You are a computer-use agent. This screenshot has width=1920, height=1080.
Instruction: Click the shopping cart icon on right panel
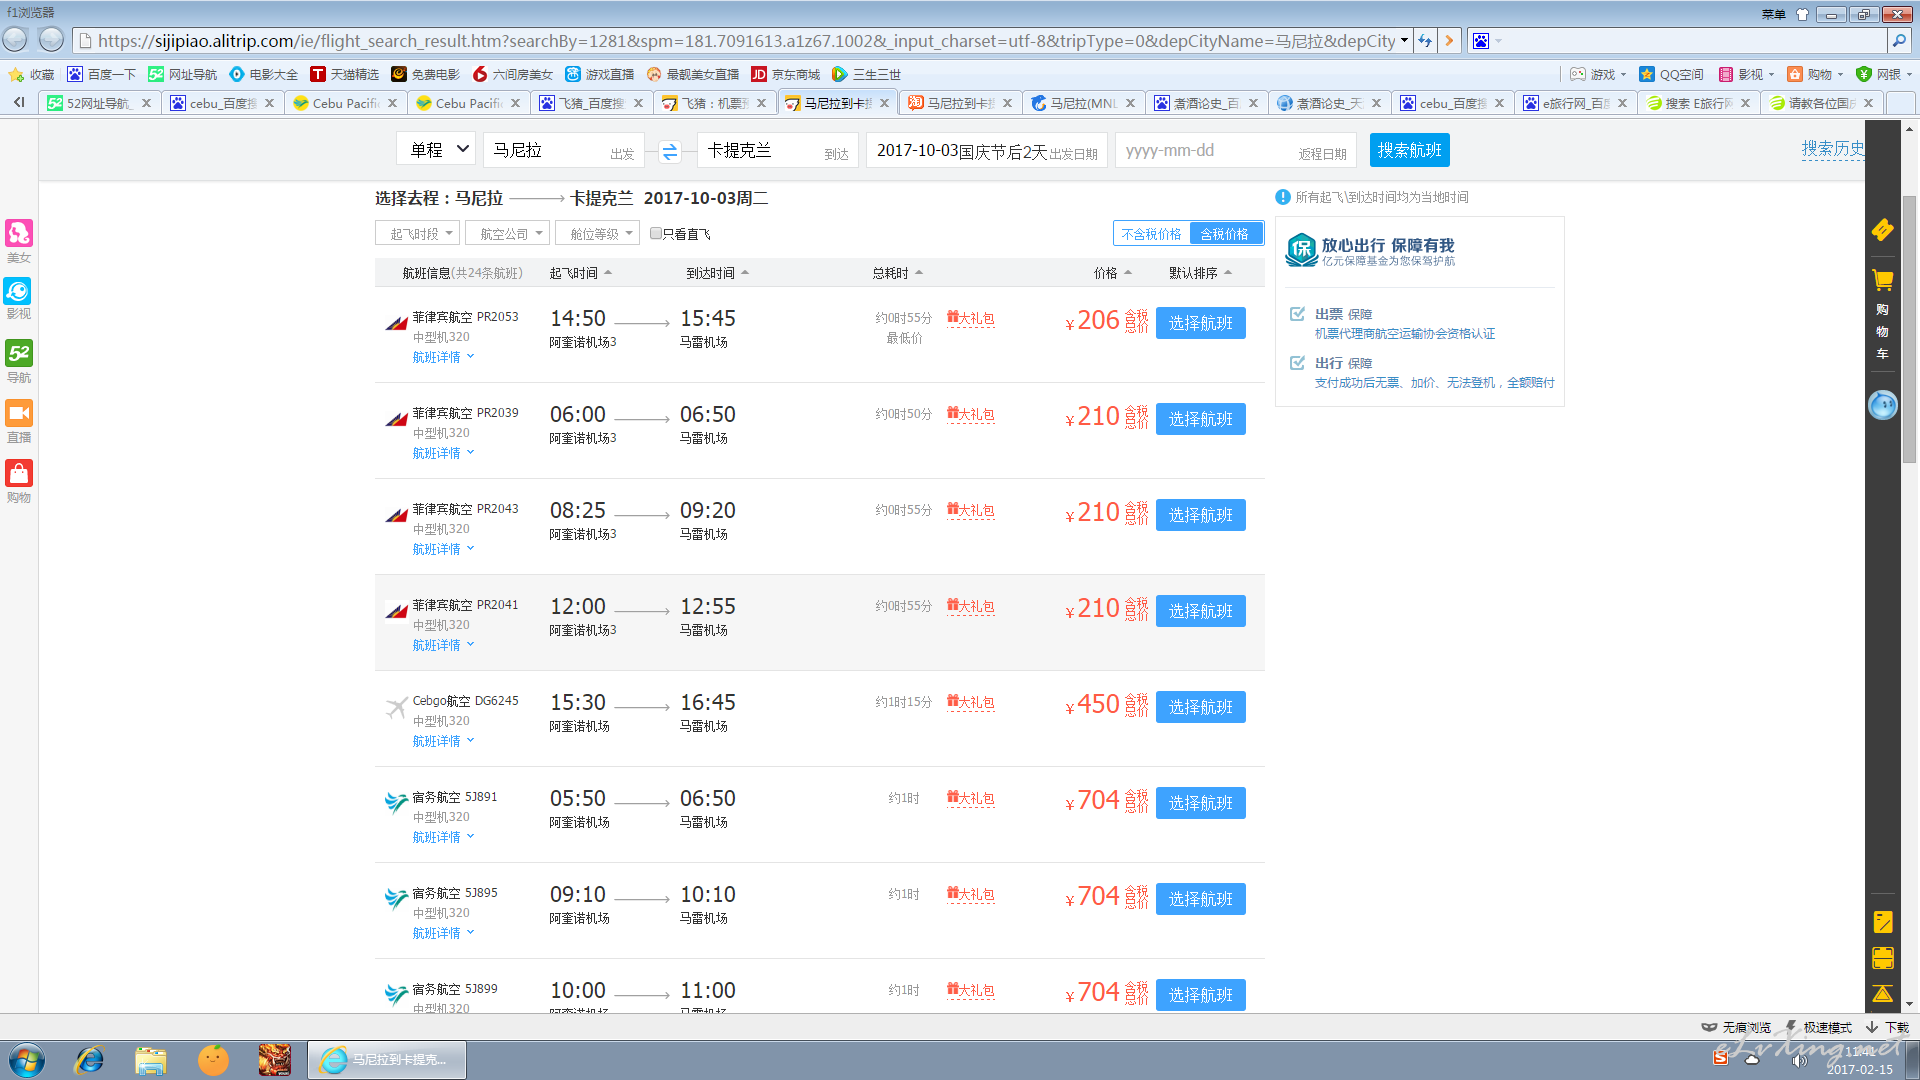point(1882,280)
